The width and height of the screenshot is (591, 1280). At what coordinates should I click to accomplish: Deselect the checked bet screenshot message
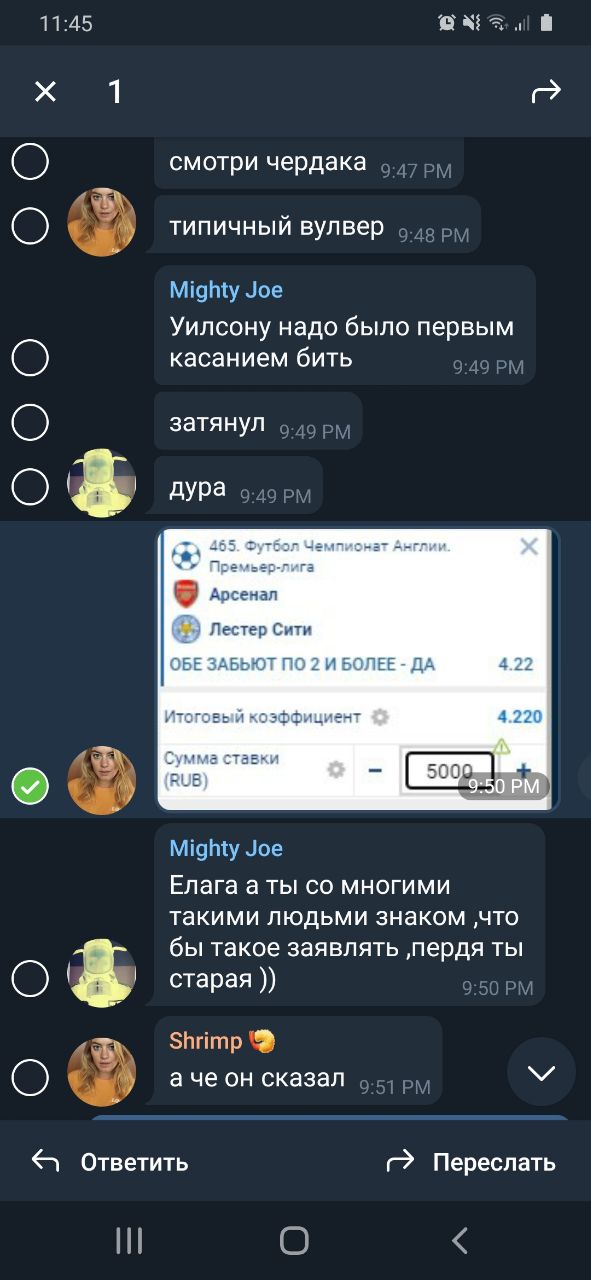[30, 787]
